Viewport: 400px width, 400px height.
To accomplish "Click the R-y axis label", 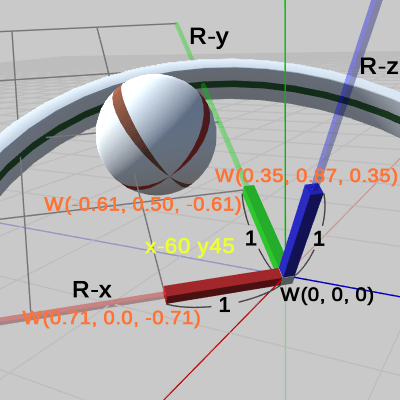I will coord(209,37).
